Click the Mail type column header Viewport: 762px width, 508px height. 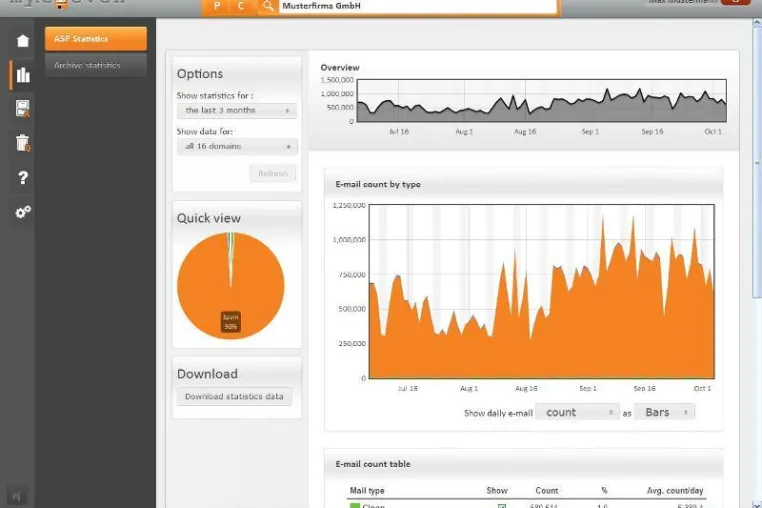[367, 490]
